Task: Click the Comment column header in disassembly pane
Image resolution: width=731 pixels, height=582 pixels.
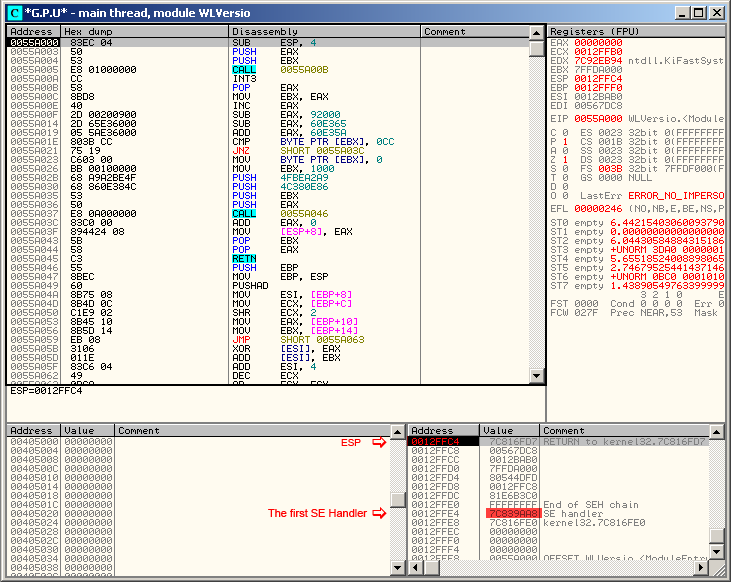Action: (x=475, y=32)
